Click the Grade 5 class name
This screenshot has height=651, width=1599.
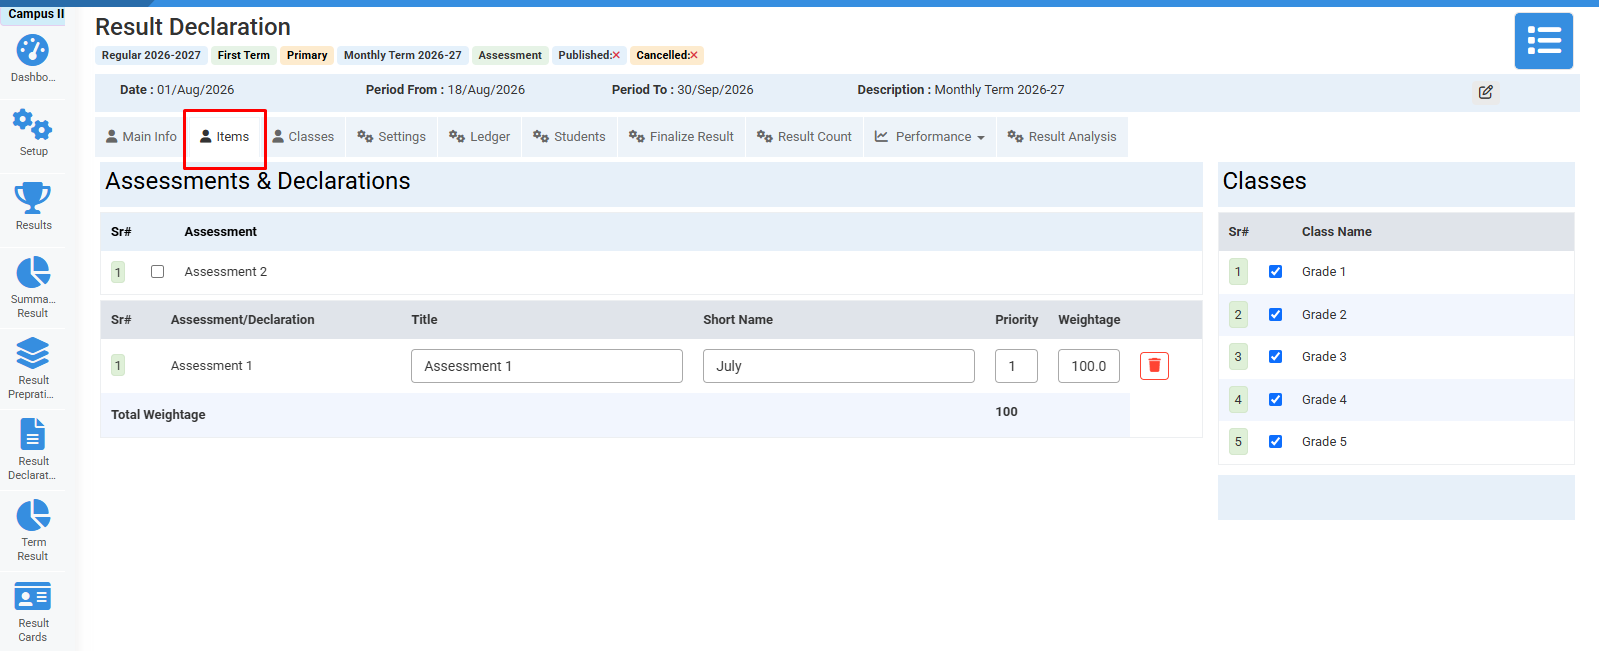[1324, 442]
